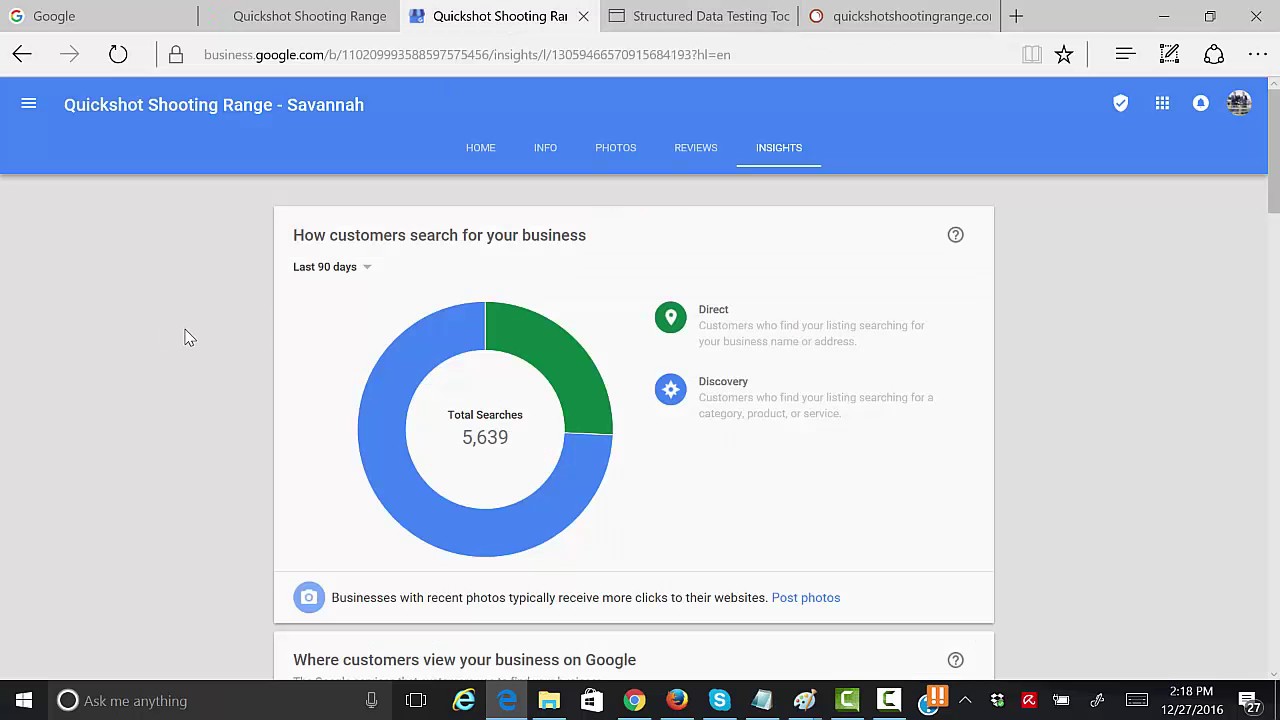Viewport: 1280px width, 720px height.
Task: Open a new browser tab
Action: tap(1016, 16)
